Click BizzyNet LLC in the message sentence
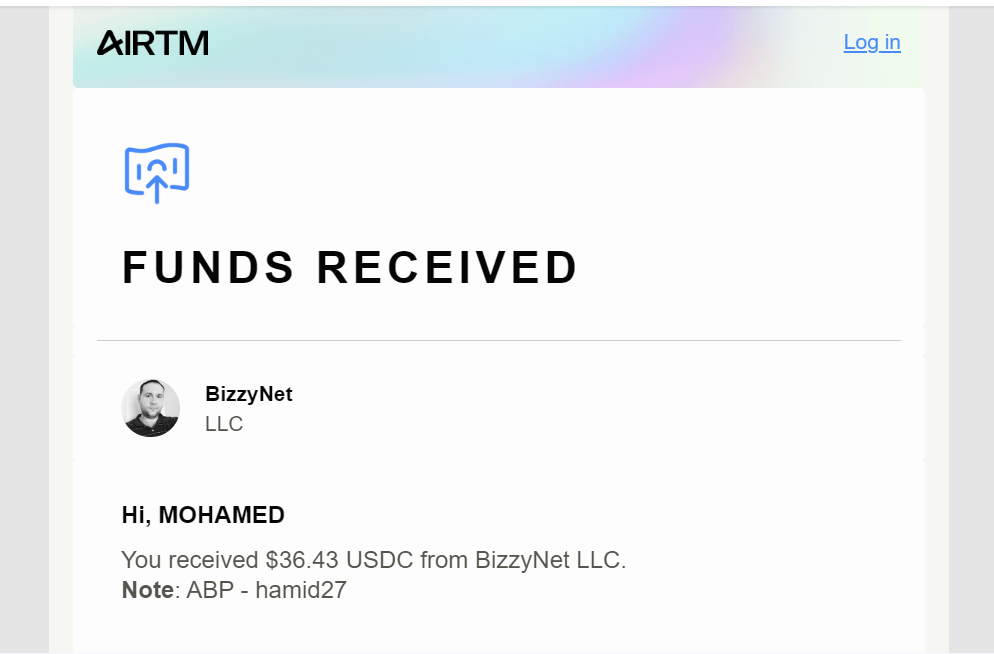Viewport: 994px width, 654px height. pyautogui.click(x=550, y=560)
